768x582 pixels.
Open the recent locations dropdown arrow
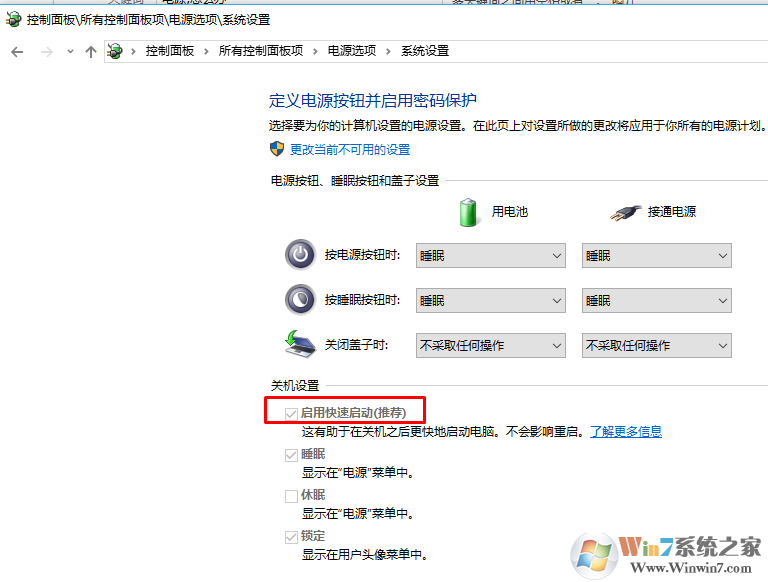click(x=70, y=51)
